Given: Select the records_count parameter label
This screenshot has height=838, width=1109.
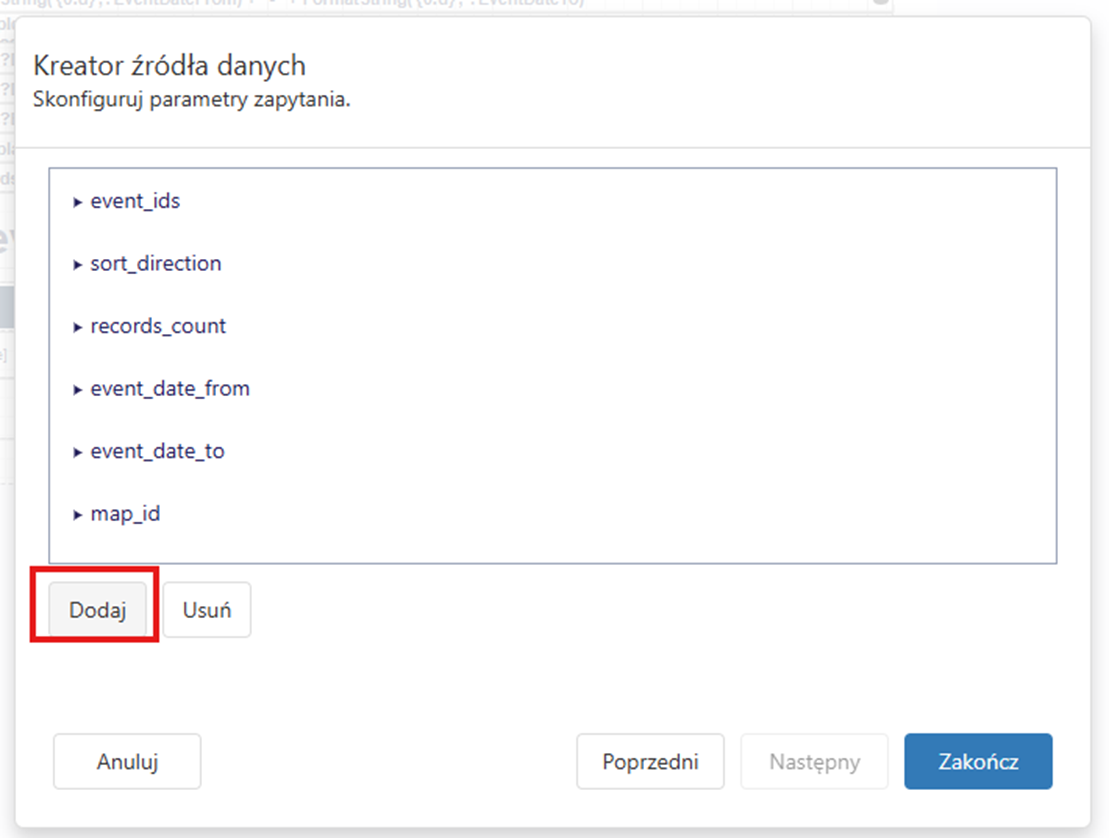Looking at the screenshot, I should [158, 326].
